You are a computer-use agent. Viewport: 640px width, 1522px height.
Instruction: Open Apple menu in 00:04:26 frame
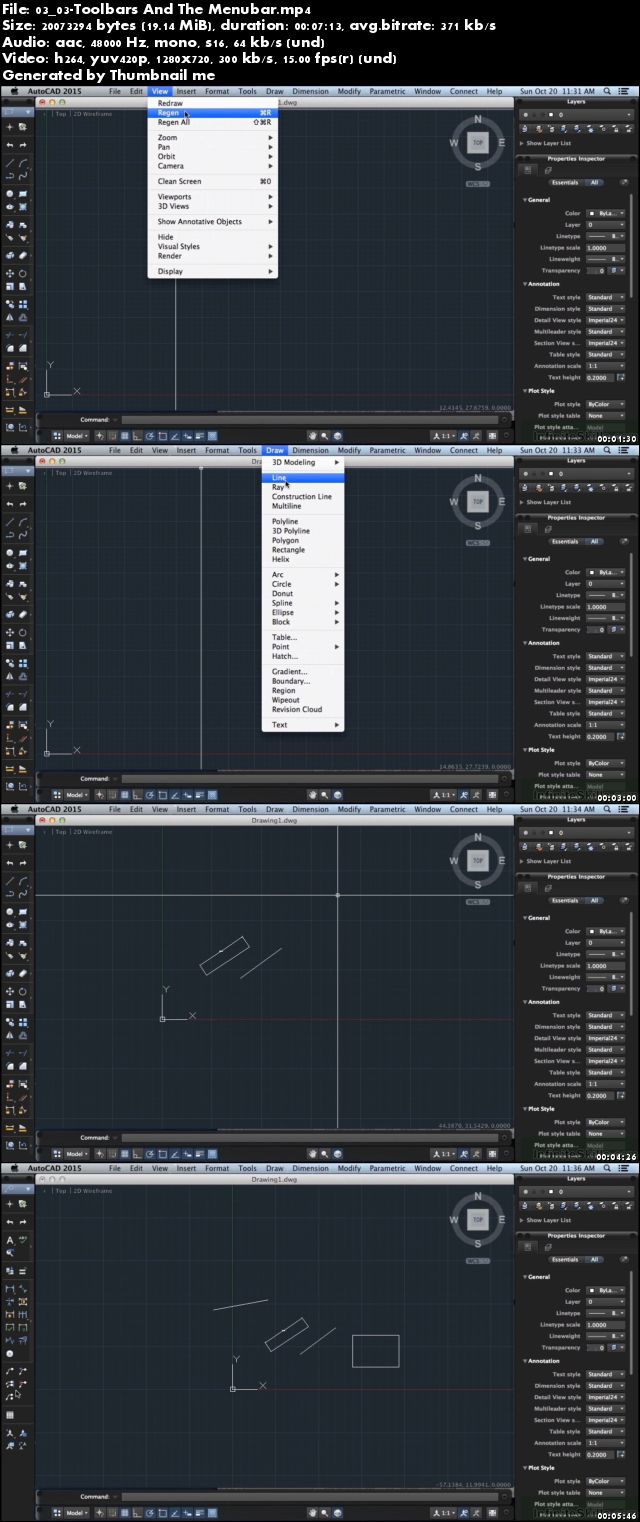(x=15, y=809)
